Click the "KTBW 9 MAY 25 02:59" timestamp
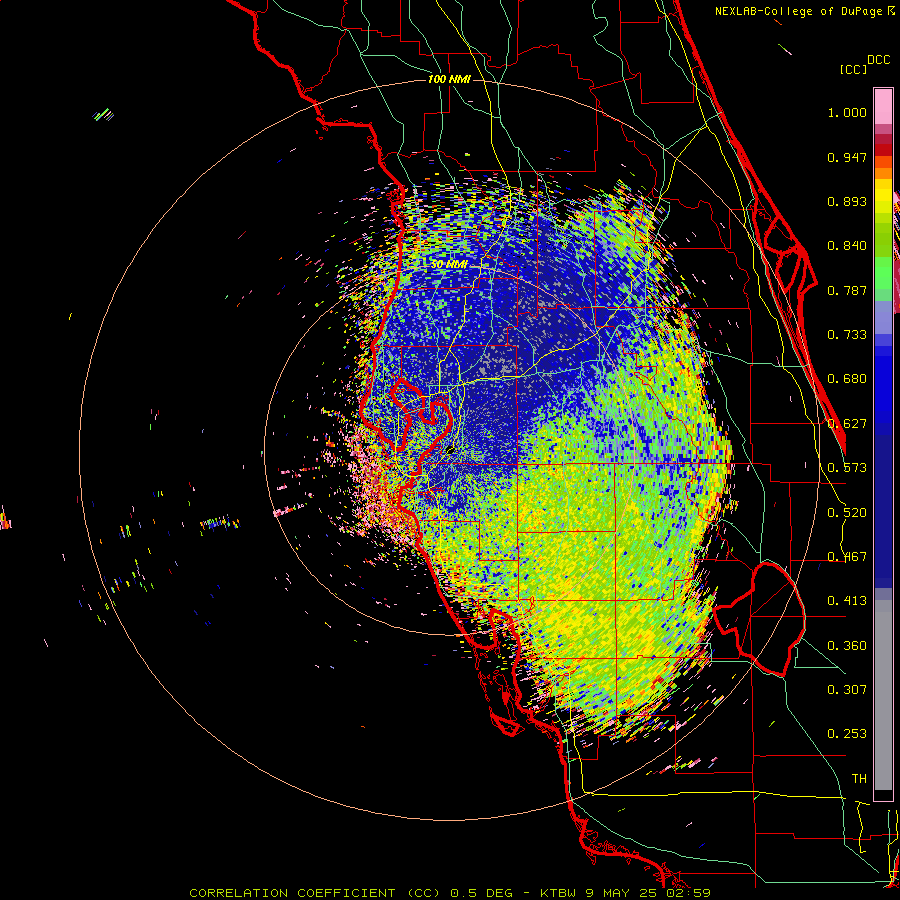The height and width of the screenshot is (900, 900). coord(626,893)
